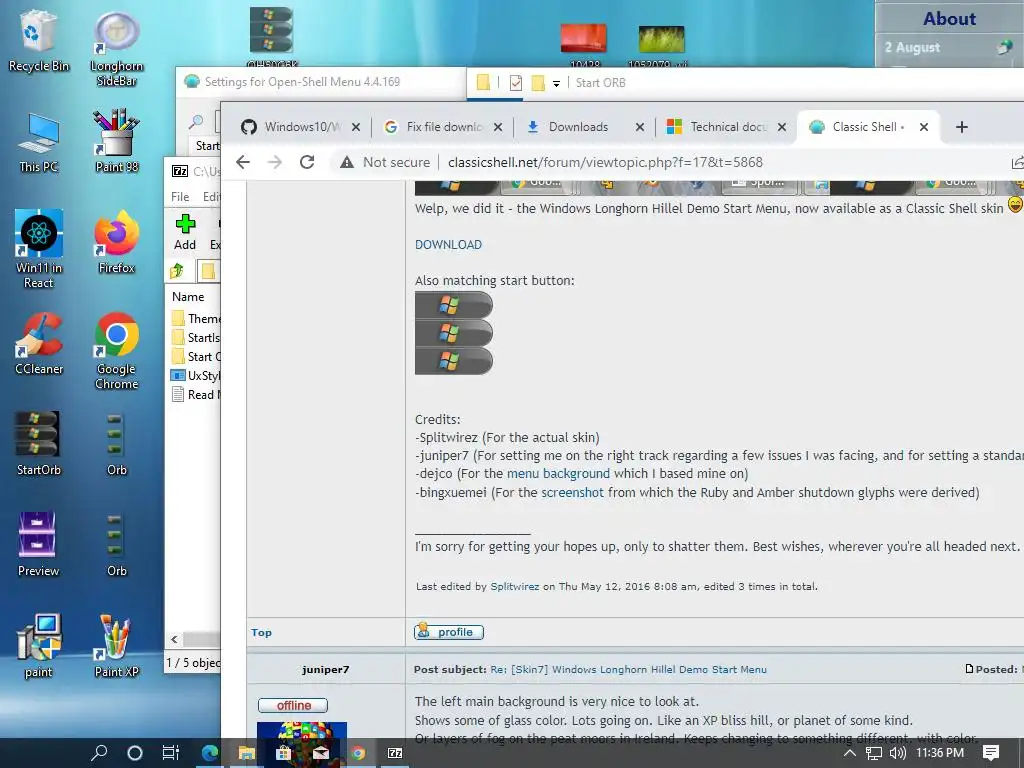Click the start button image in post
Screen dimensions: 1024x768
(454, 333)
